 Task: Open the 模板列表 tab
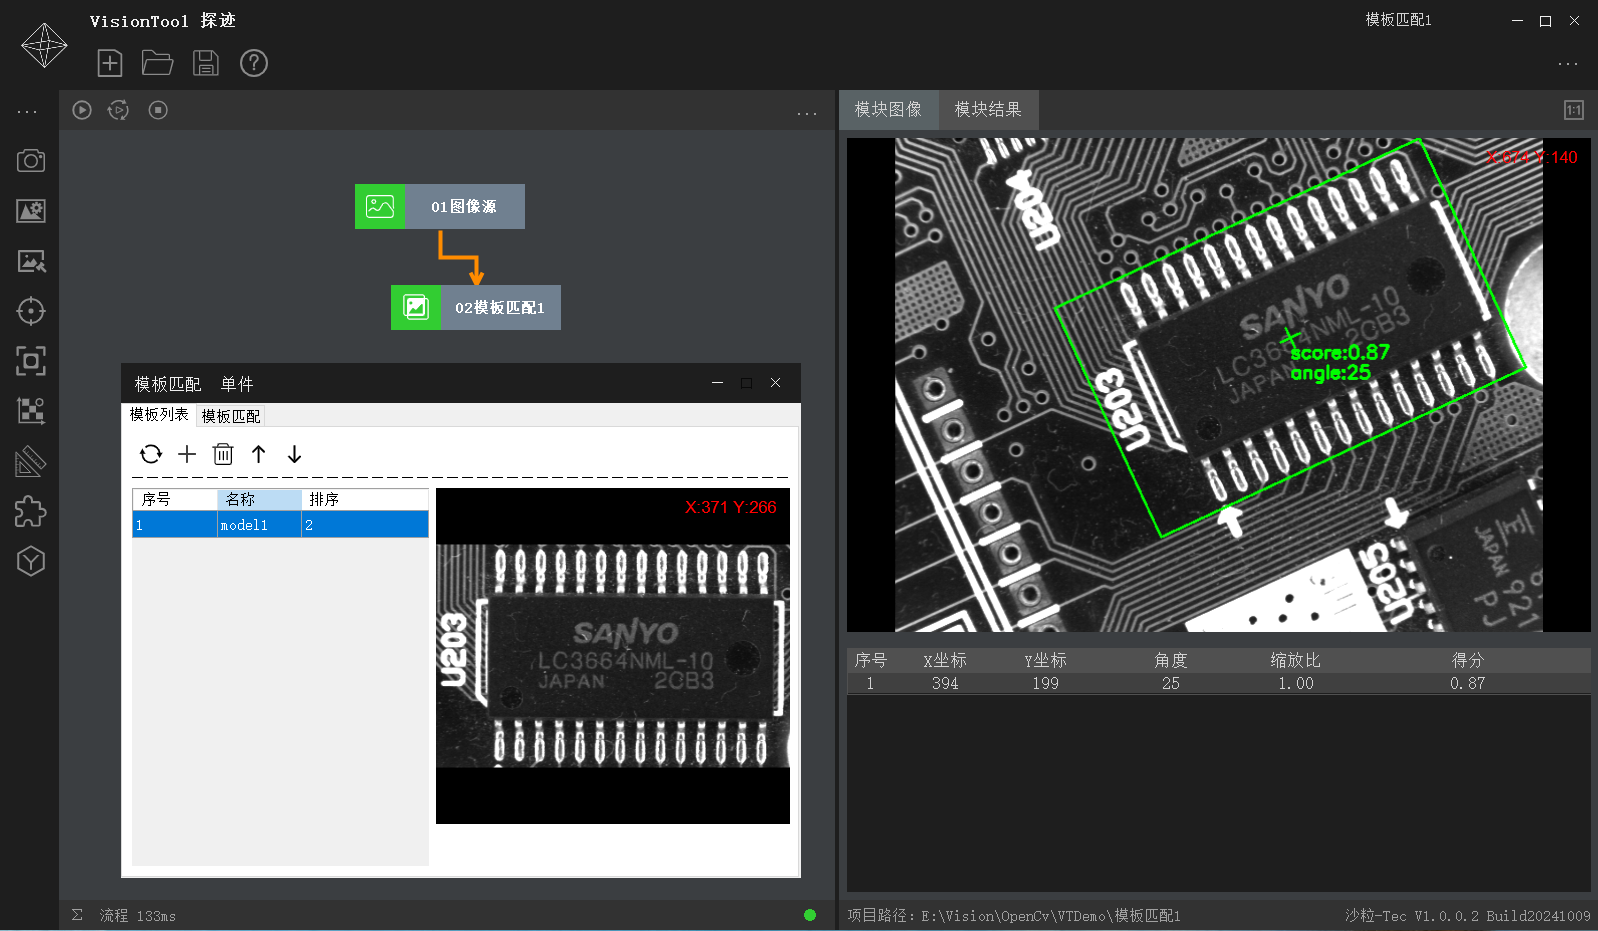click(159, 415)
